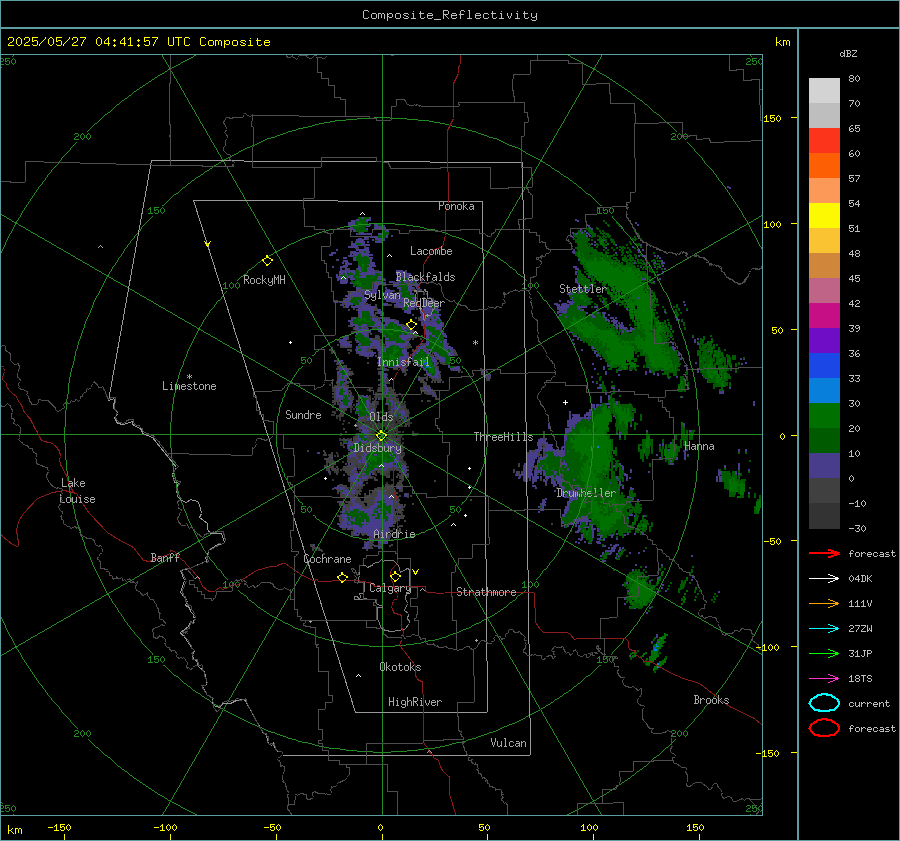The width and height of the screenshot is (900, 841).
Task: Click the green 31JP arrow legend icon
Action: (x=824, y=653)
